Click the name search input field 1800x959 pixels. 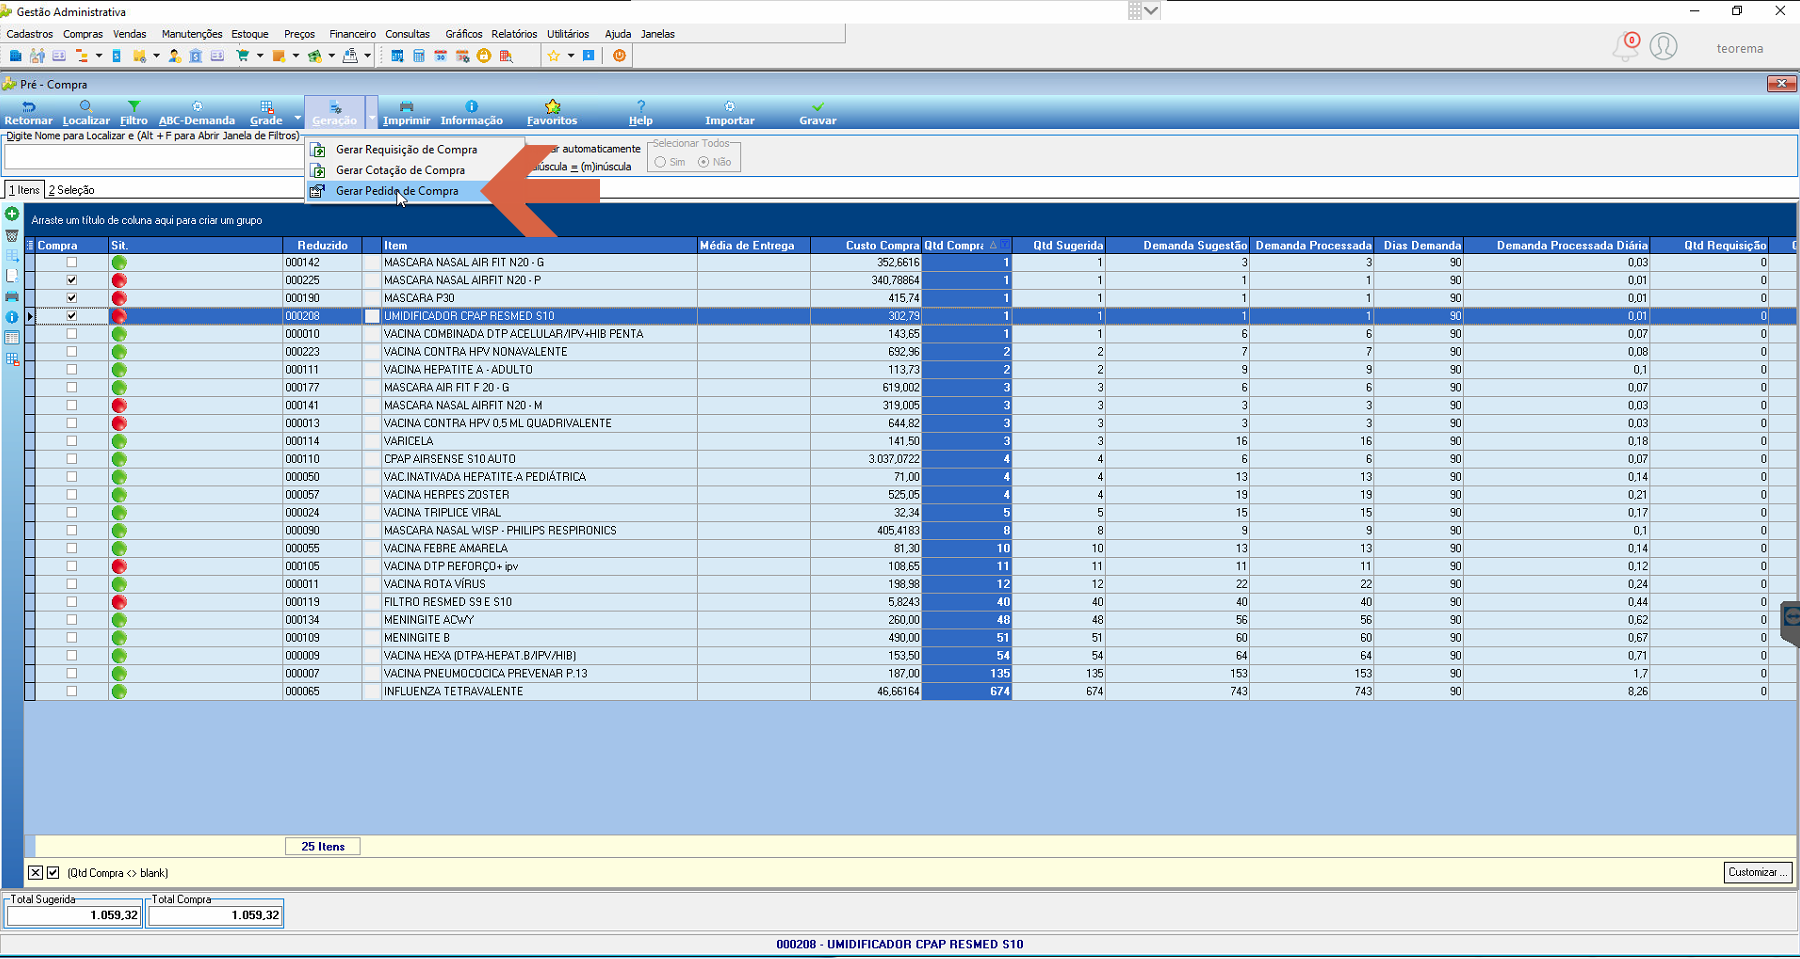[x=154, y=157]
